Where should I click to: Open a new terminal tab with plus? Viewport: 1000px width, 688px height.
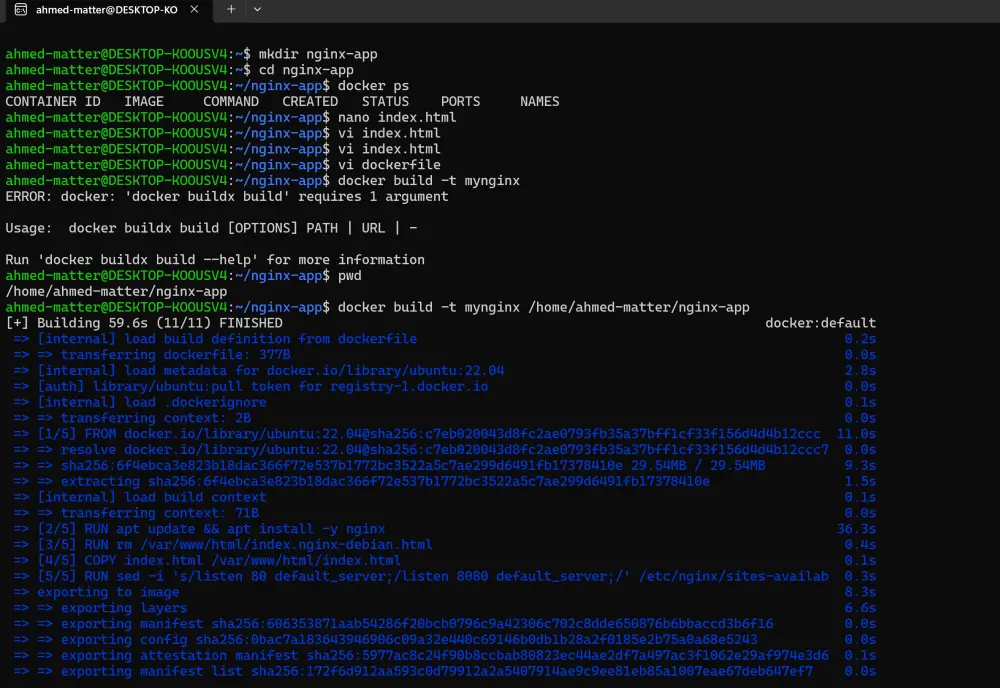pos(231,10)
